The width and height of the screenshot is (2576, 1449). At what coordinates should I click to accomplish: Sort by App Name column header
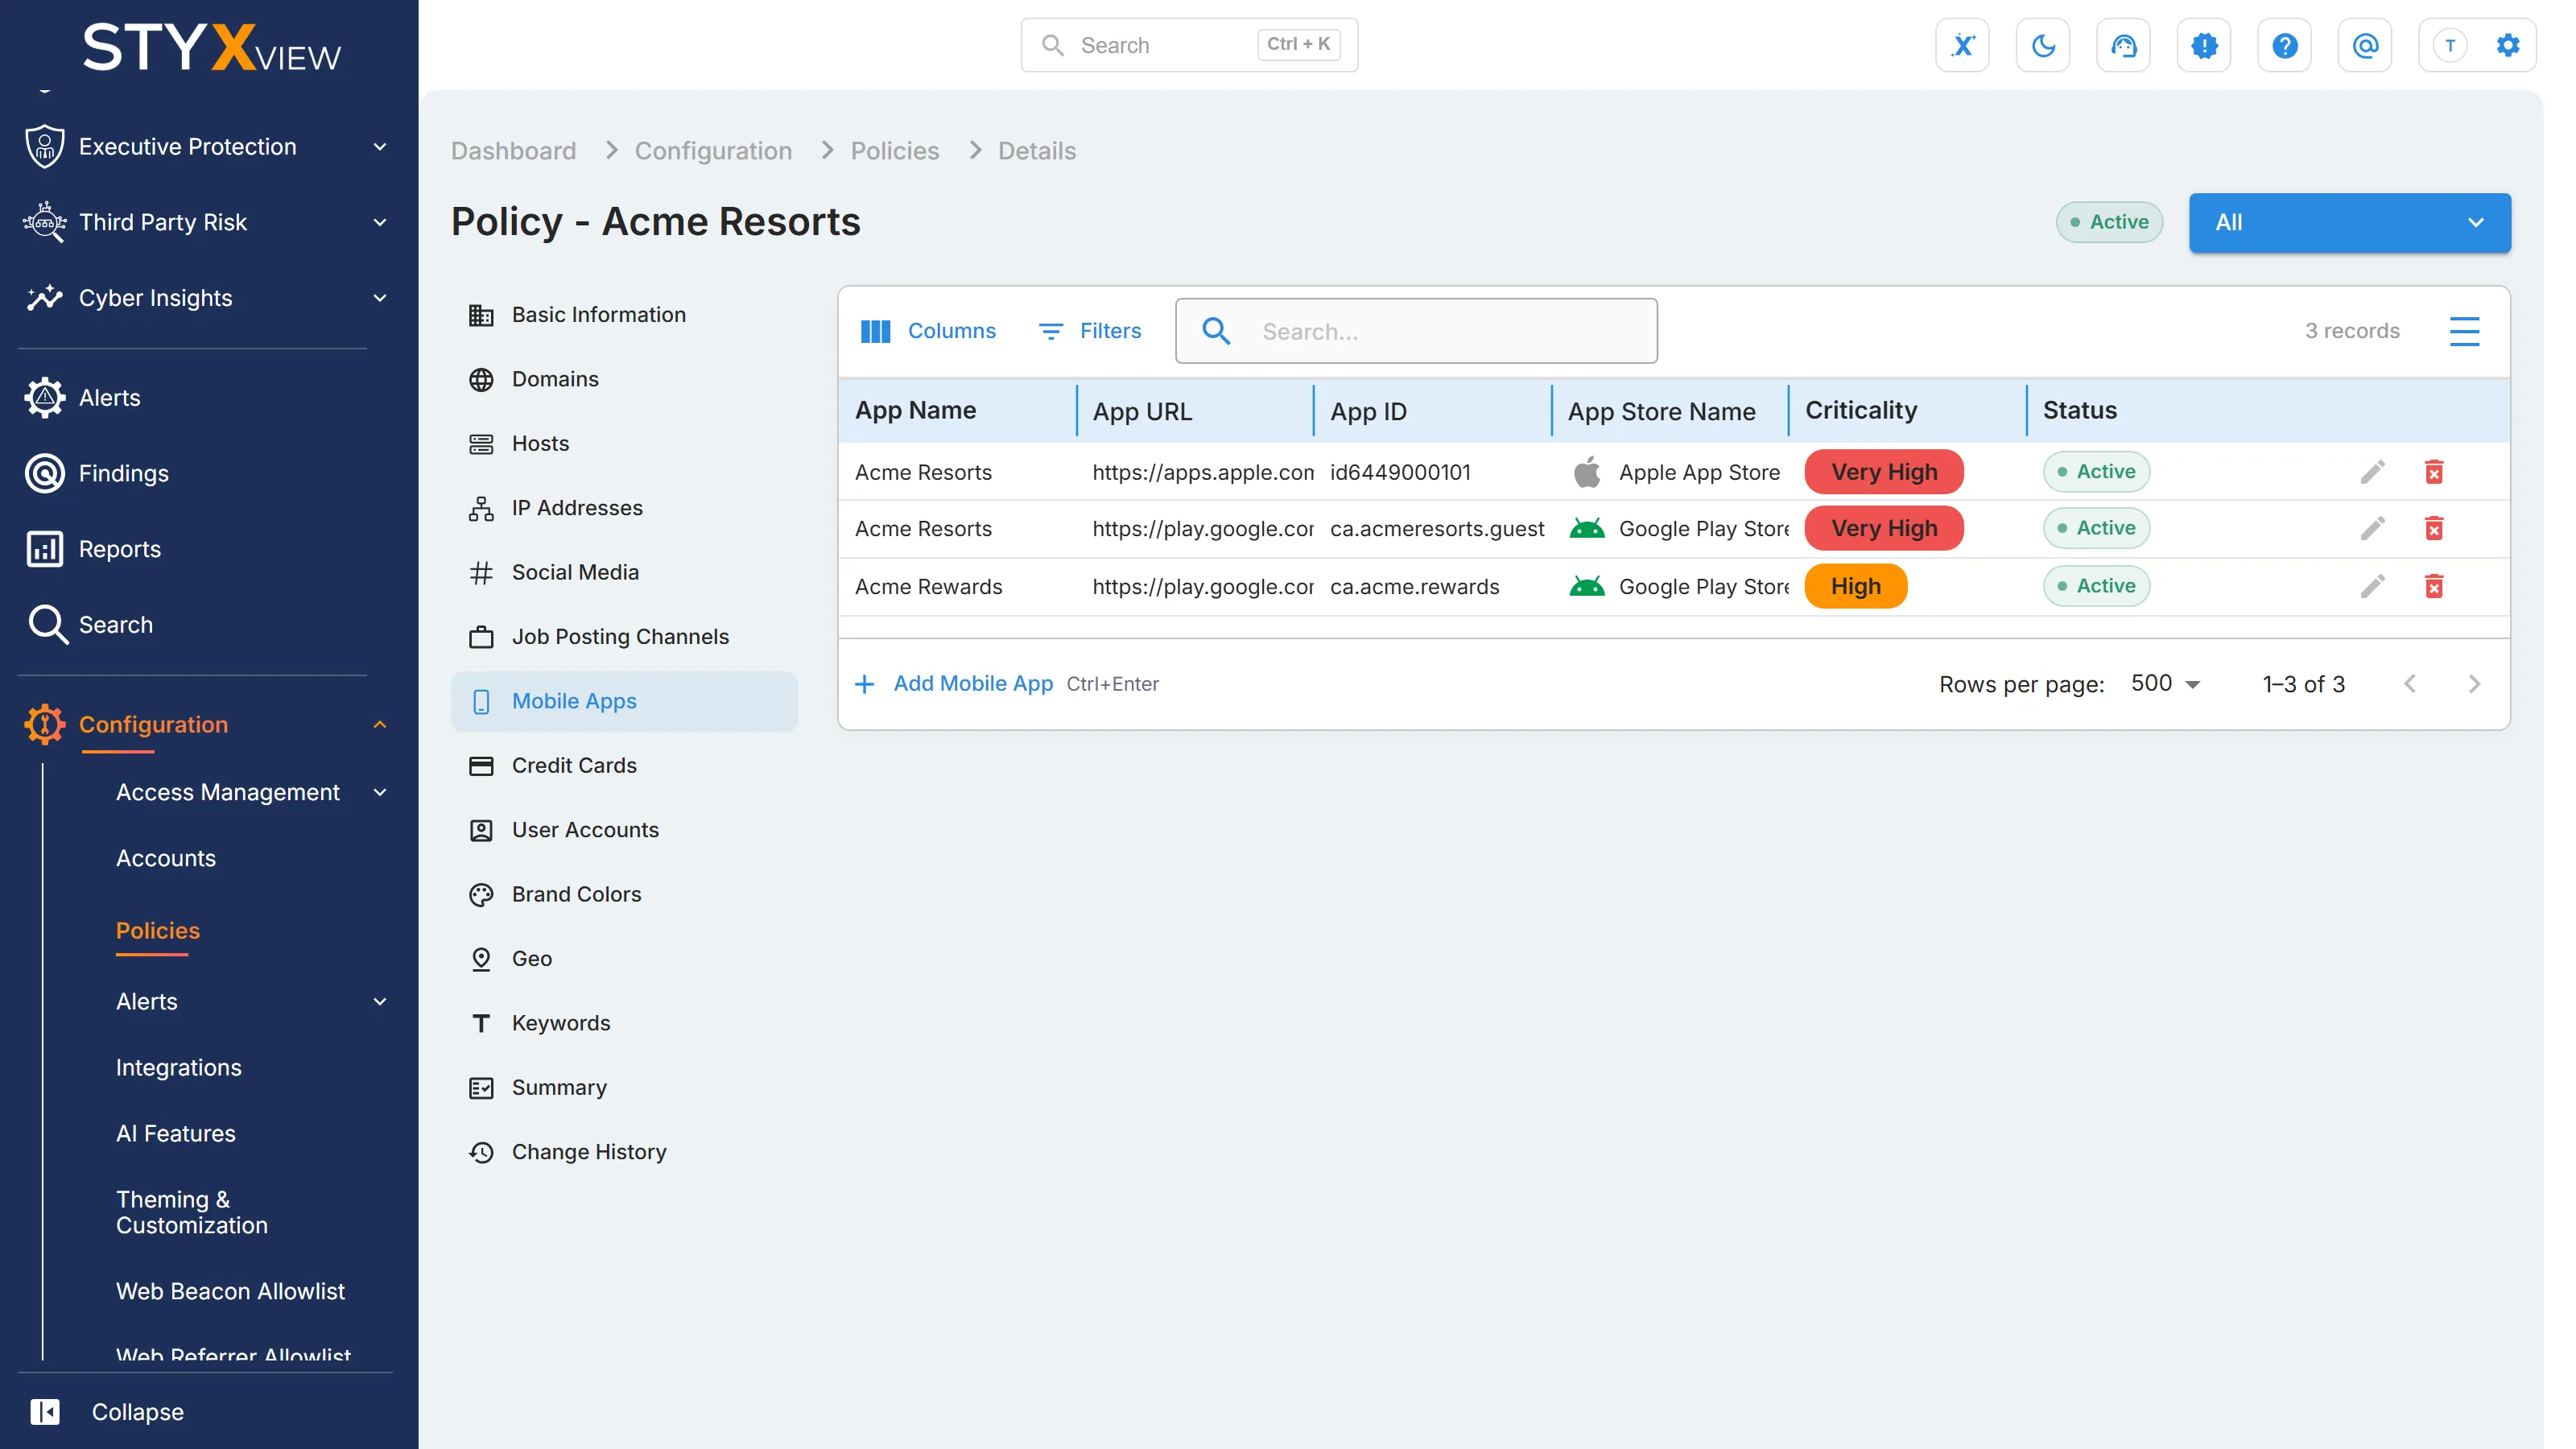pos(915,411)
